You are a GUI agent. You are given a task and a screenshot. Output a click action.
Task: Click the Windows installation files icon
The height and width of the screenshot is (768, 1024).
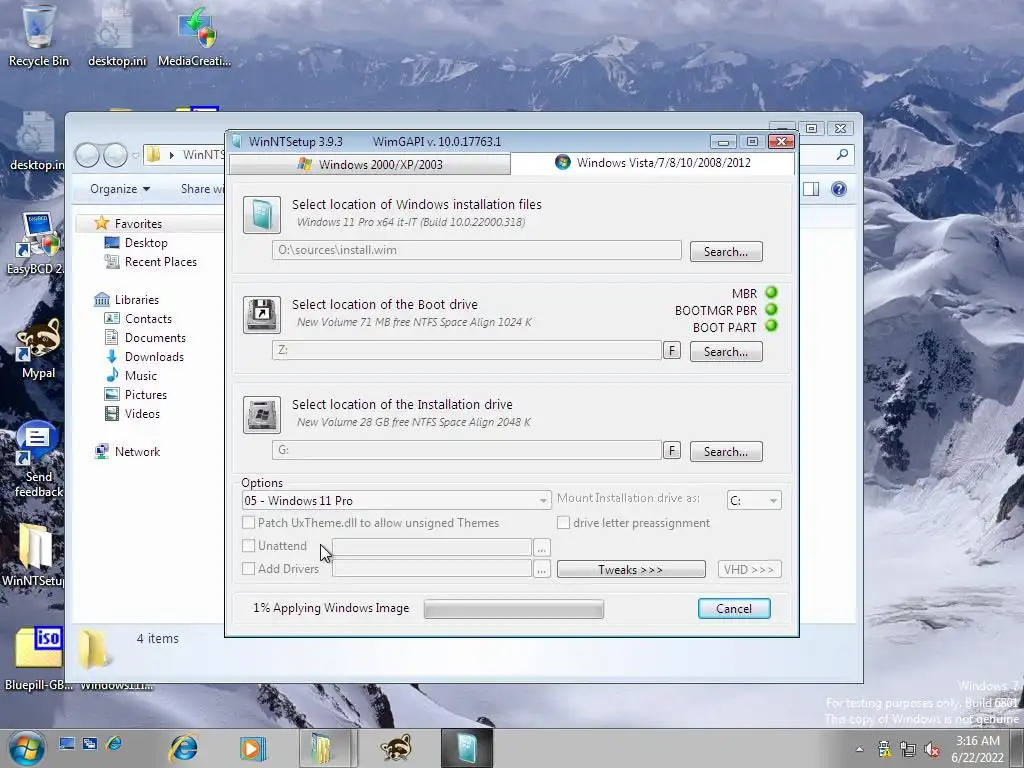[262, 215]
